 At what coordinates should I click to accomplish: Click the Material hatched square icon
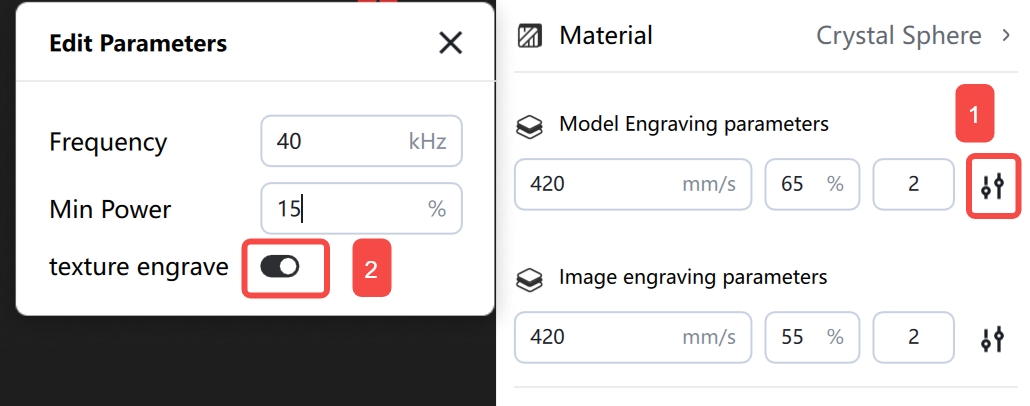pos(529,36)
